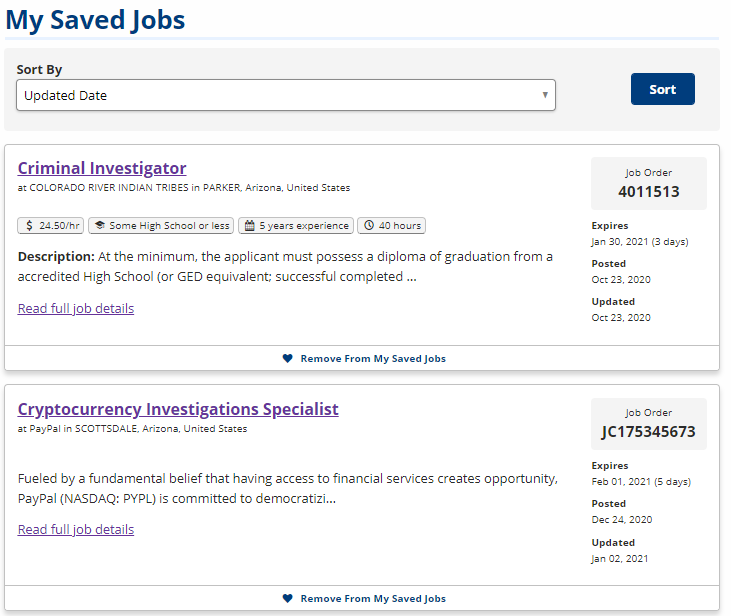Click Job Order JC175345673 box
The image size is (731, 616).
[648, 424]
